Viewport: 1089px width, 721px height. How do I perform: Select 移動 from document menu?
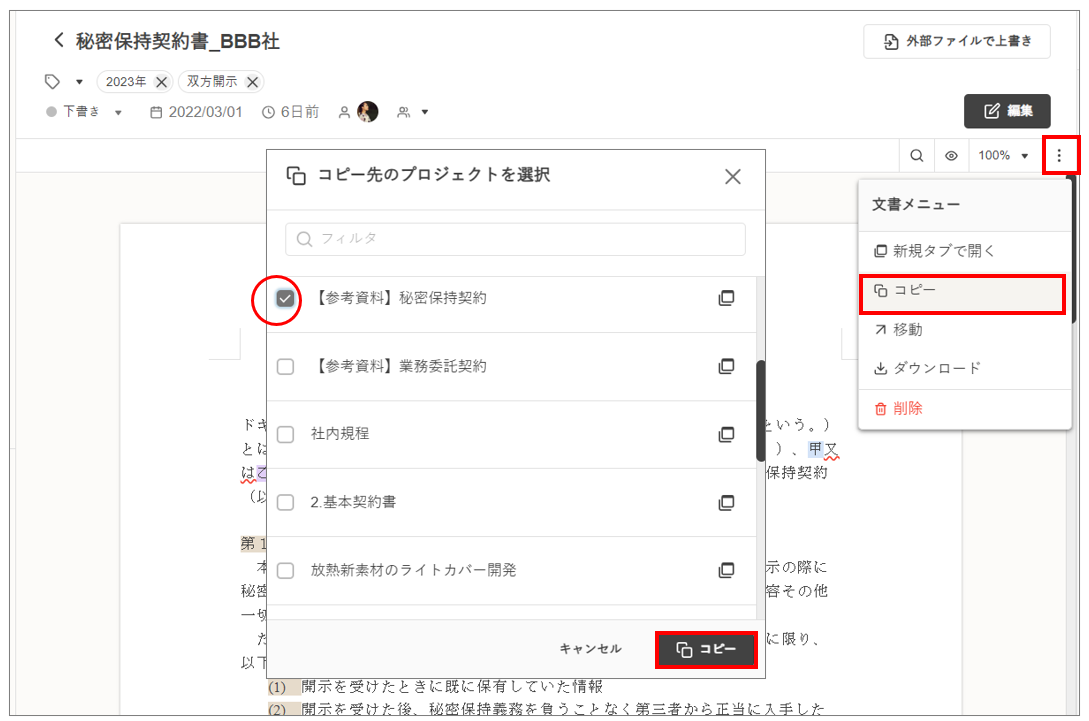[907, 329]
